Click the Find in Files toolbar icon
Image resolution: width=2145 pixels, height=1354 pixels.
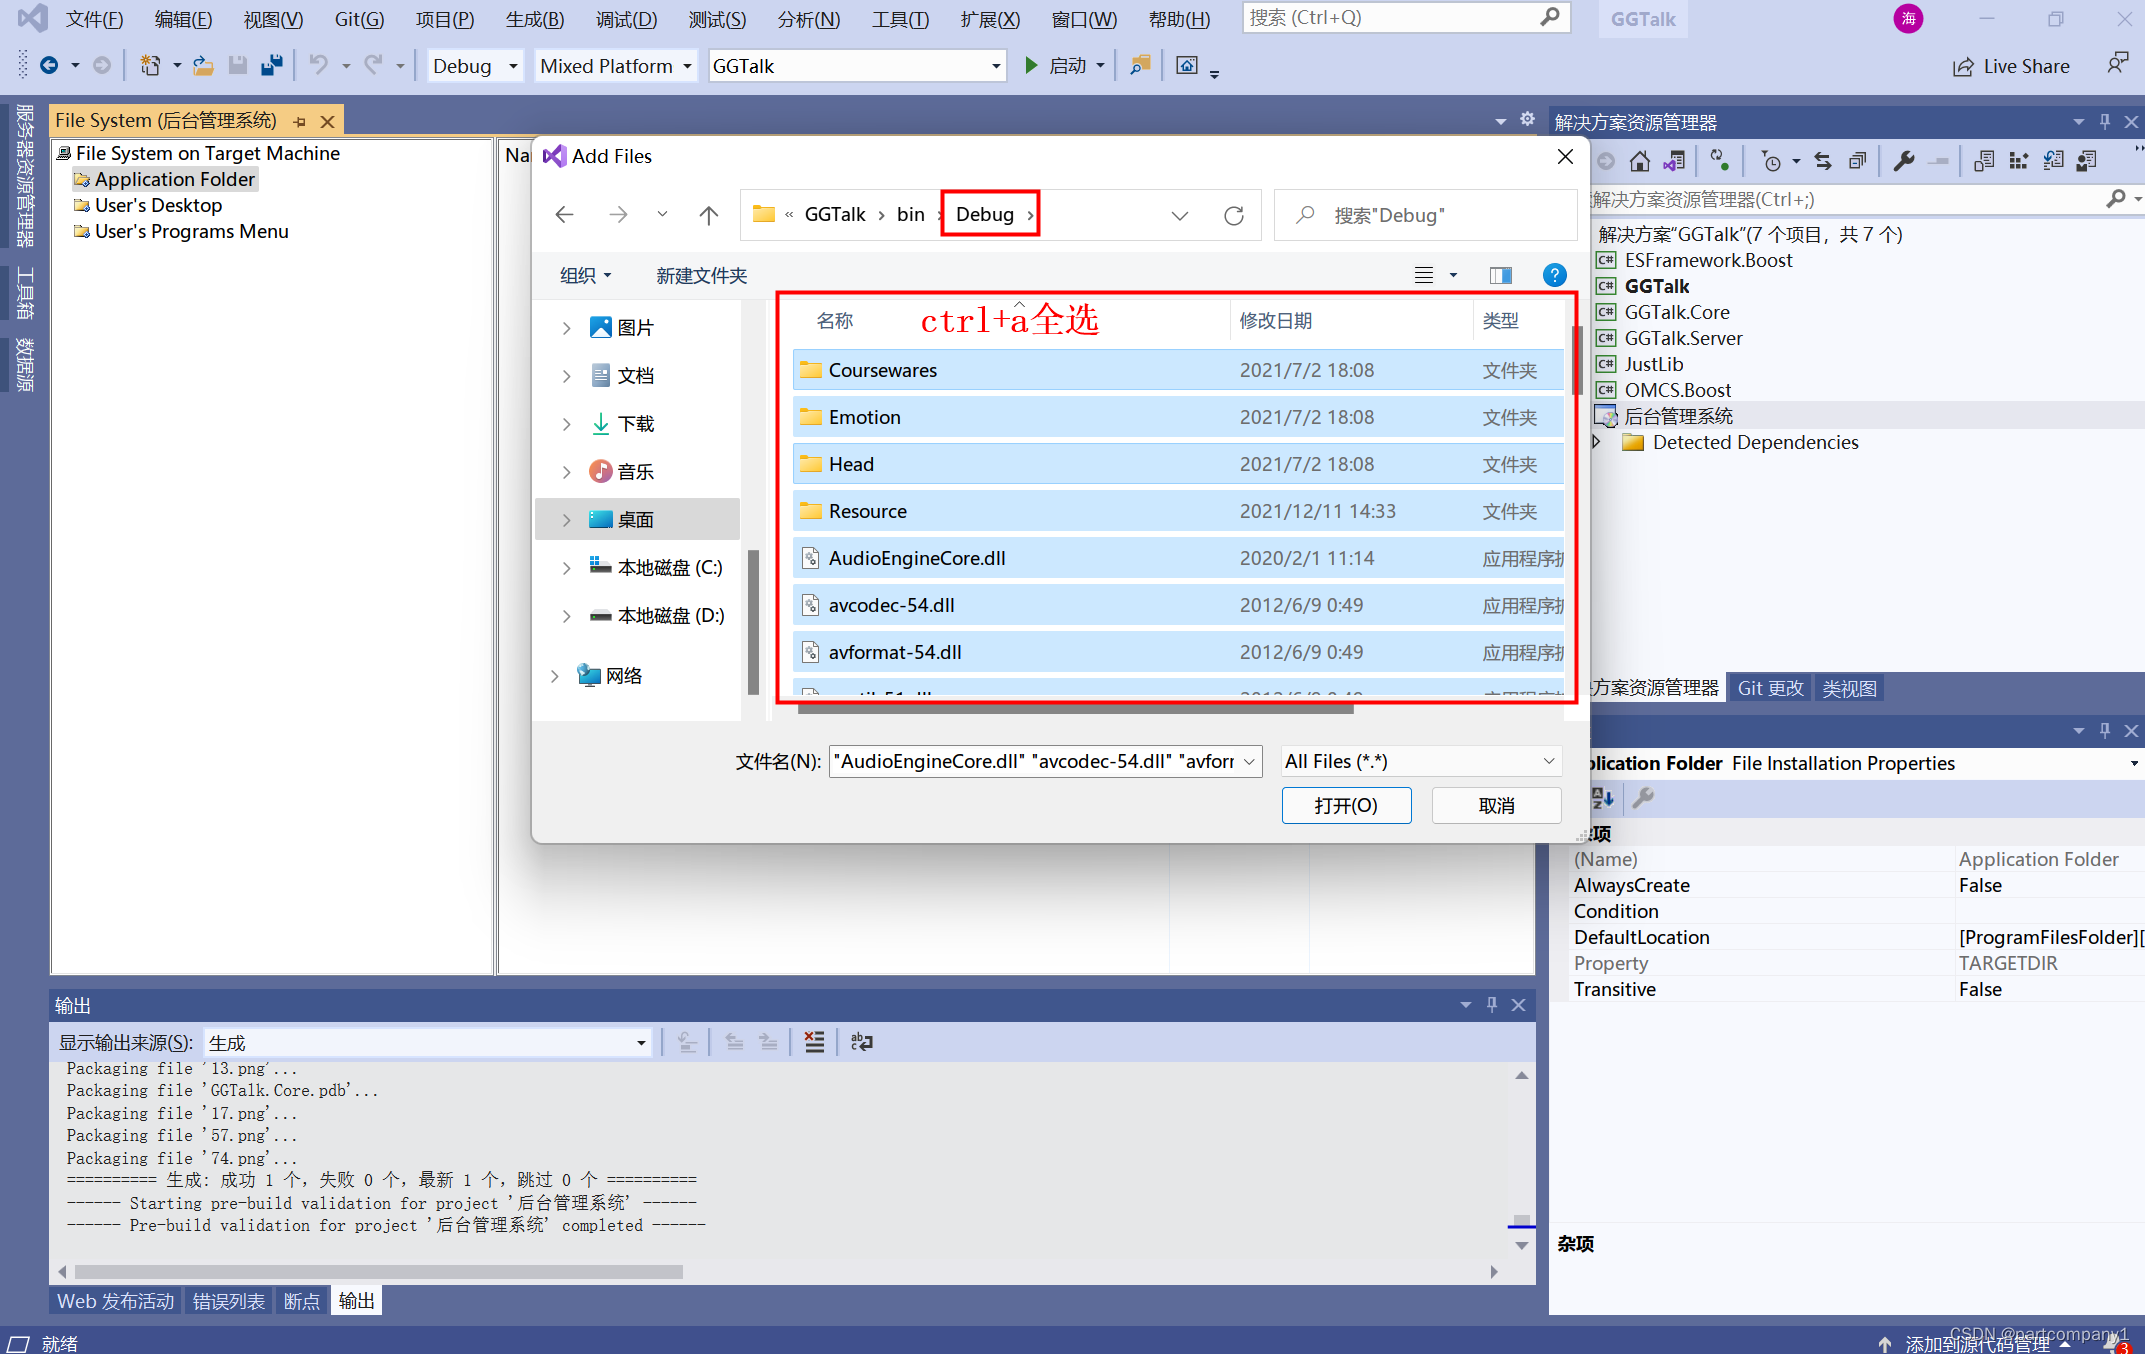pyautogui.click(x=1140, y=66)
